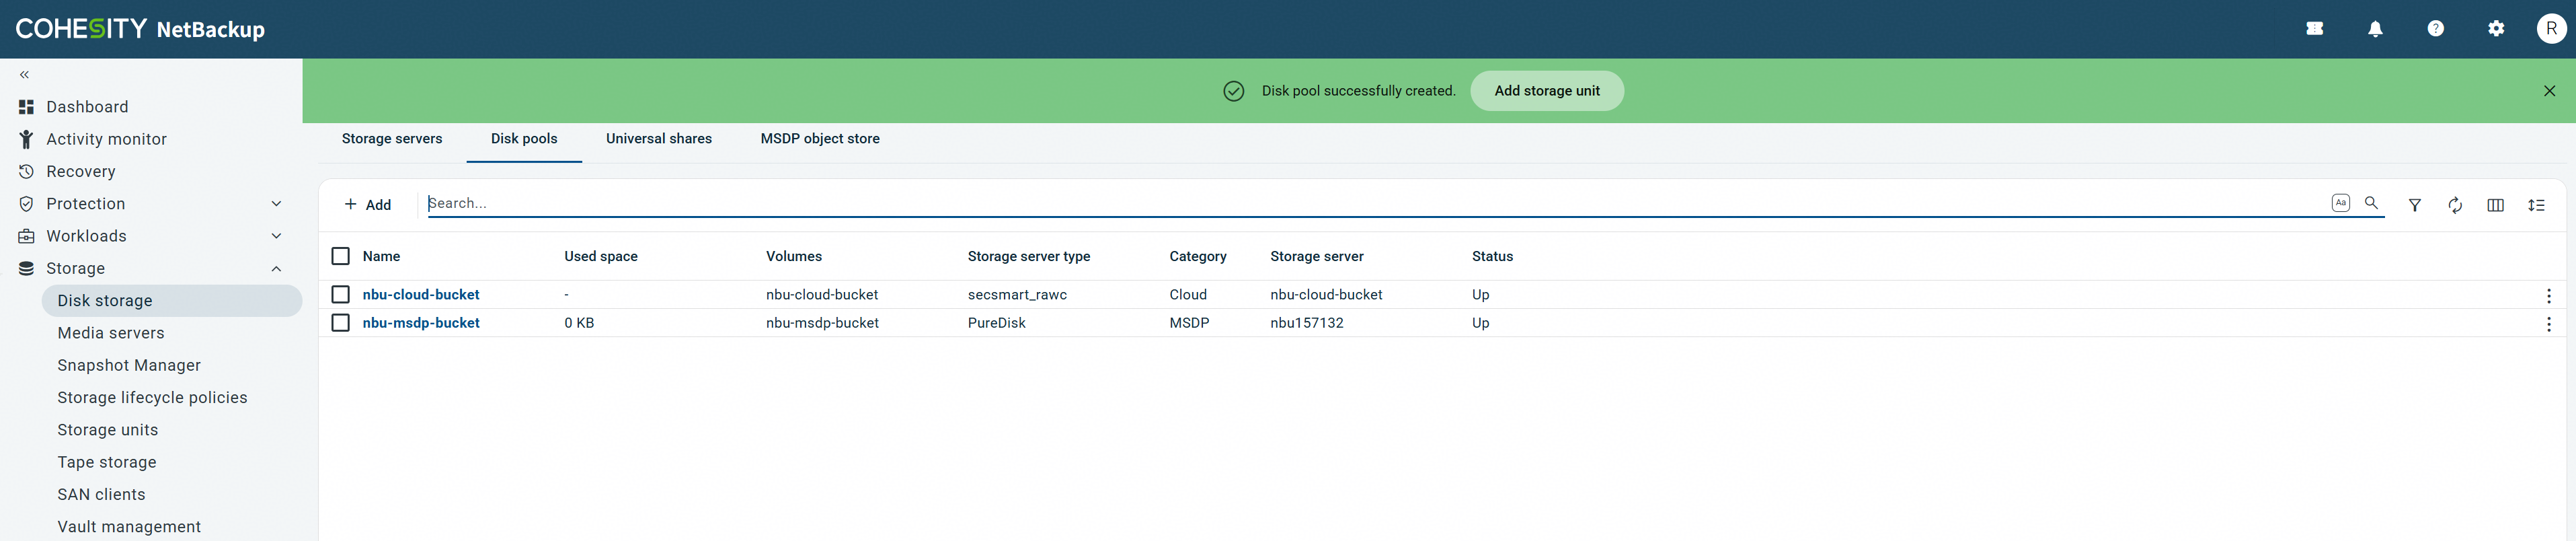Click the Activity monitor figure icon
The image size is (2576, 541).
click(x=26, y=139)
